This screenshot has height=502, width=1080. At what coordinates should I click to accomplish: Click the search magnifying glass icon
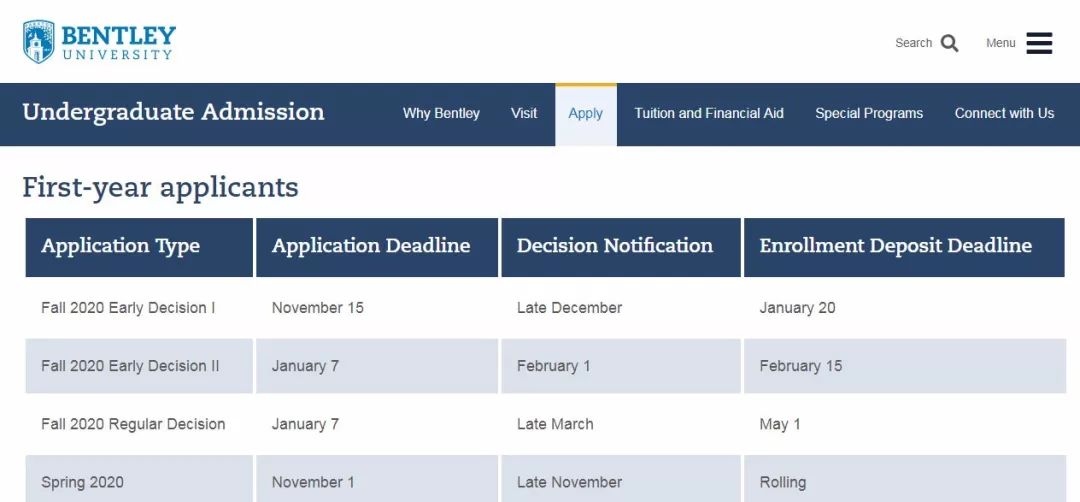[x=950, y=43]
